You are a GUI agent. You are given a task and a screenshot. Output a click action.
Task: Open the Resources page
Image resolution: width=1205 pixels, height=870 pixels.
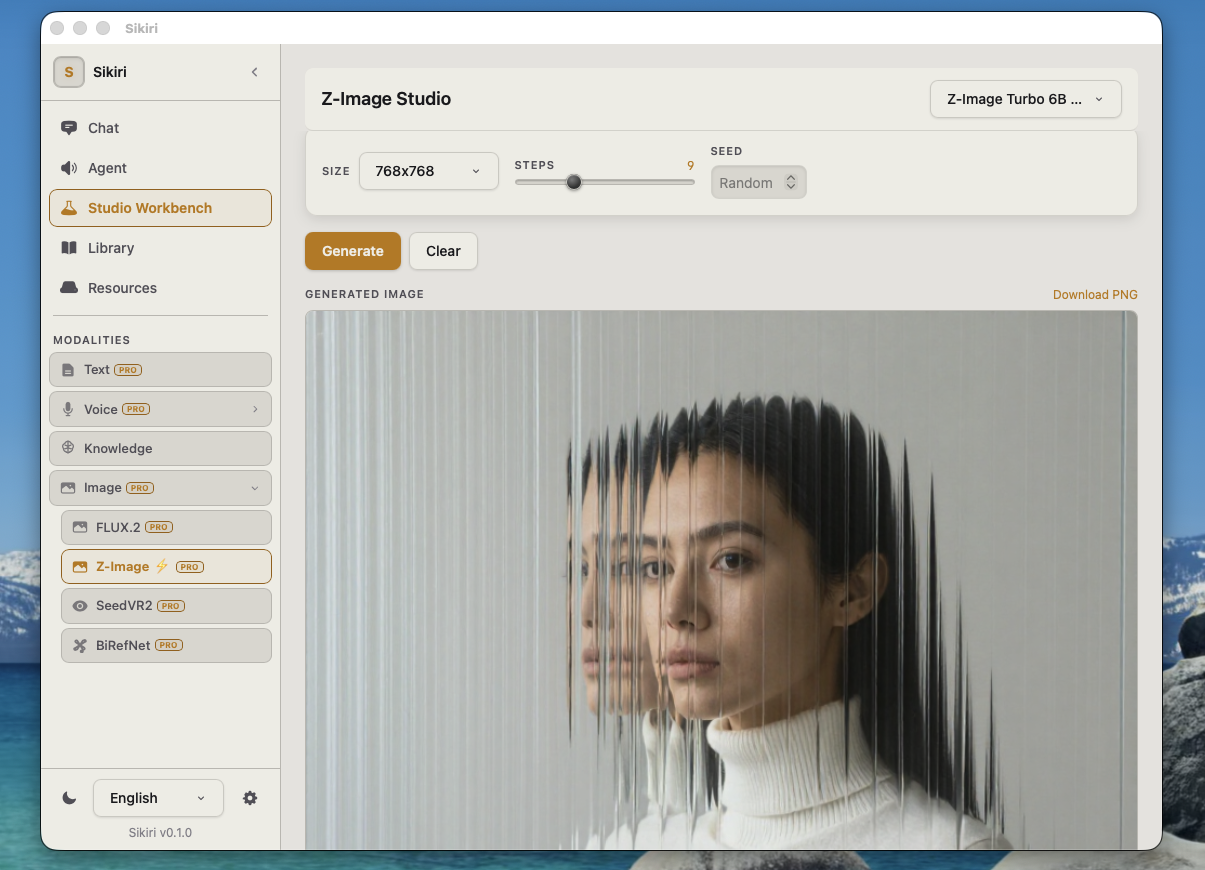(160, 288)
